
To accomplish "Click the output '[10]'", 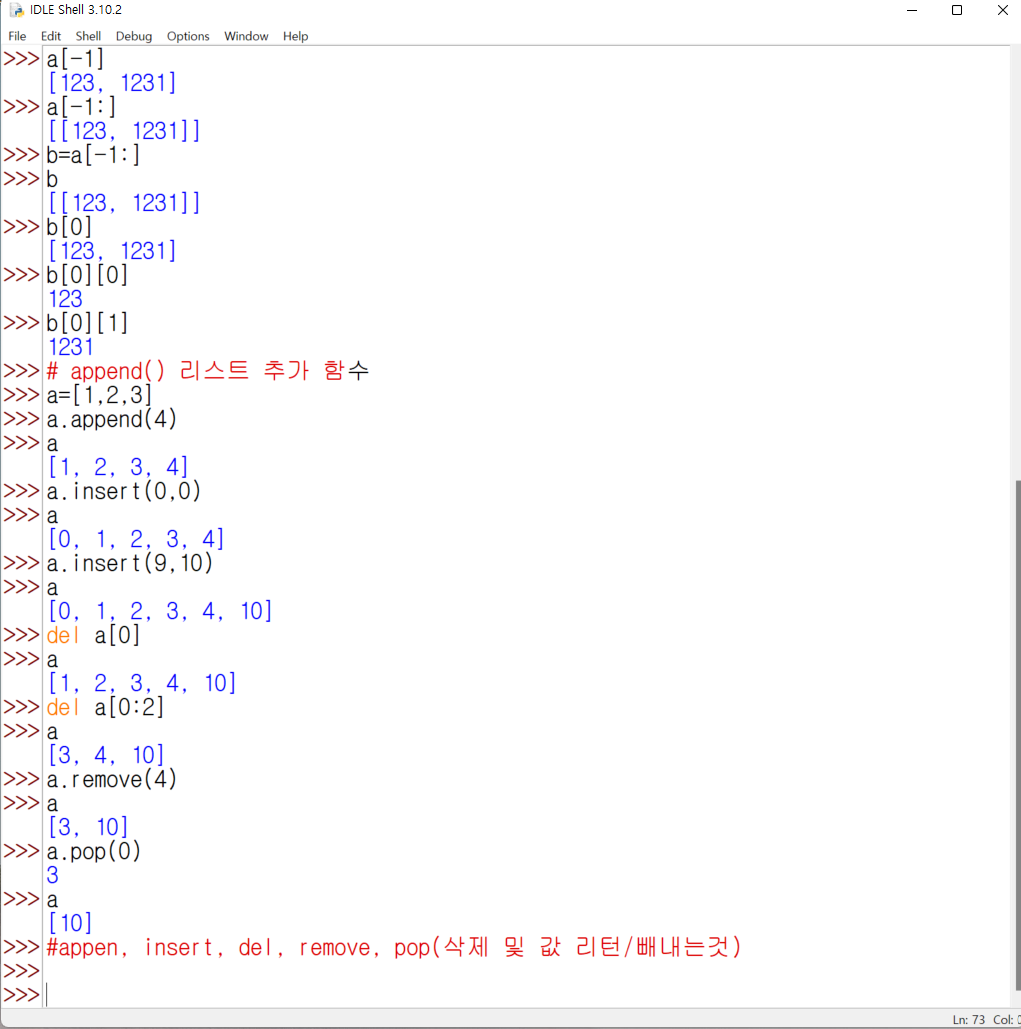I will click(70, 923).
